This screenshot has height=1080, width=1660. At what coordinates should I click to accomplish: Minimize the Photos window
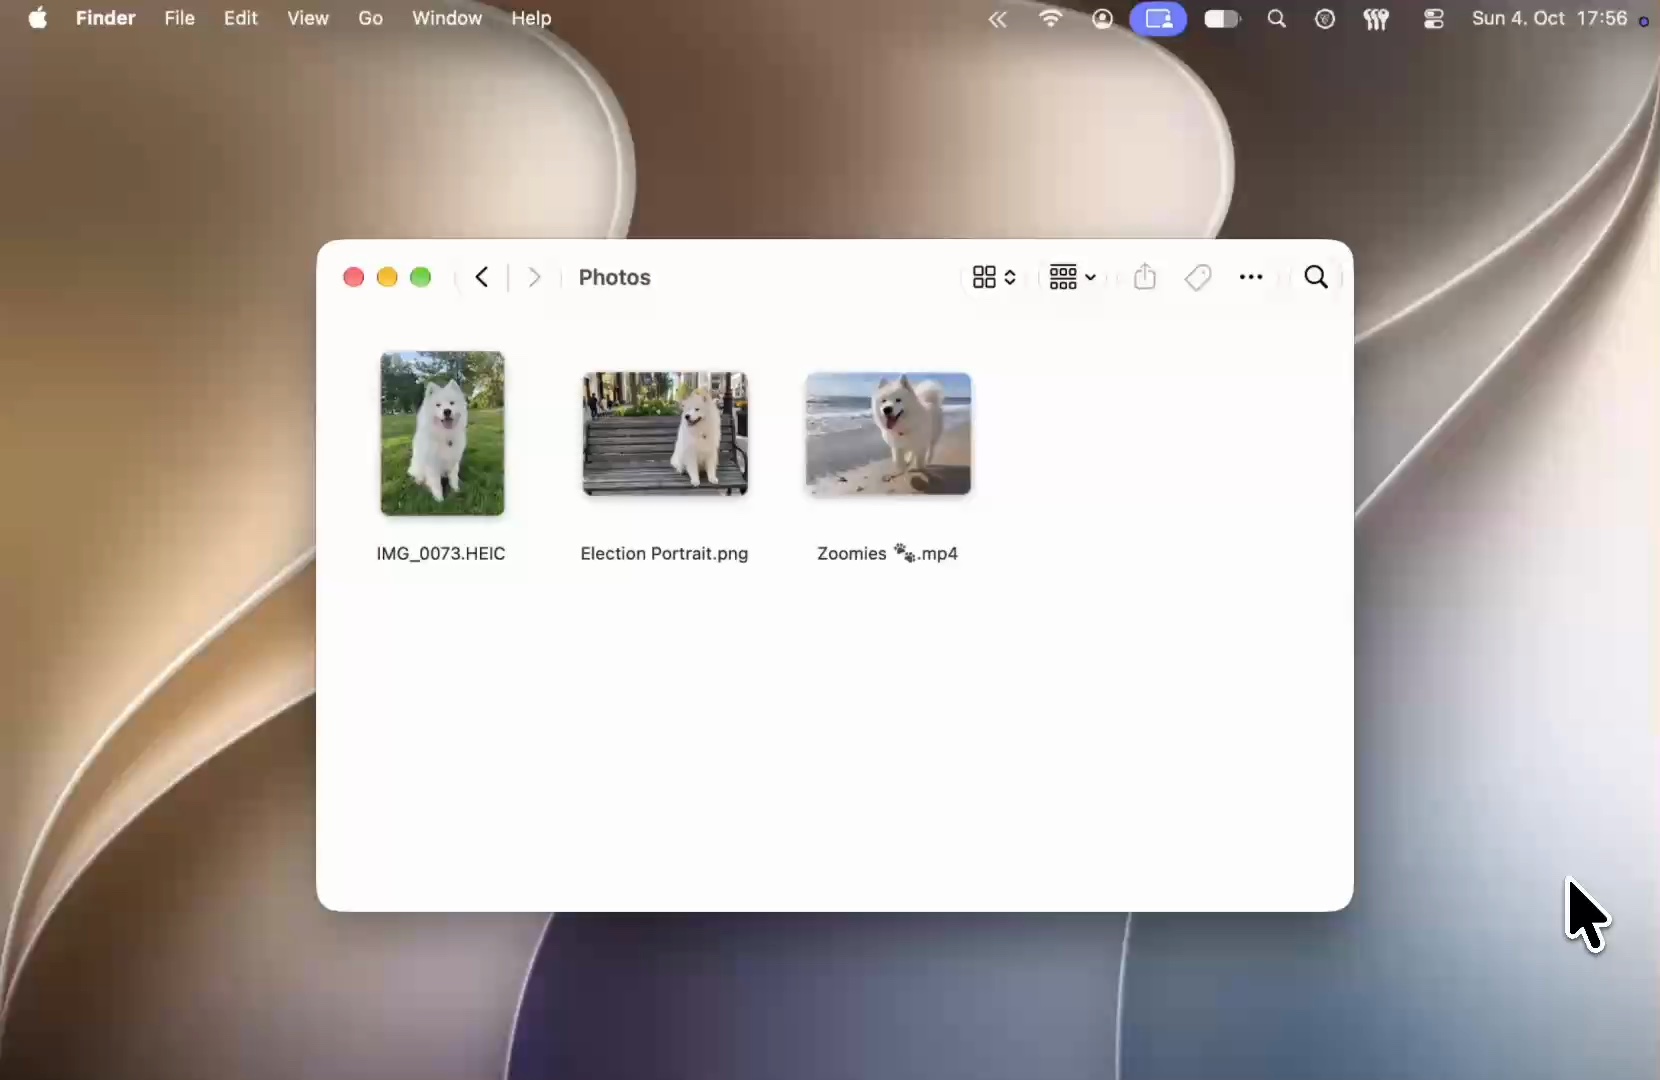pos(387,277)
